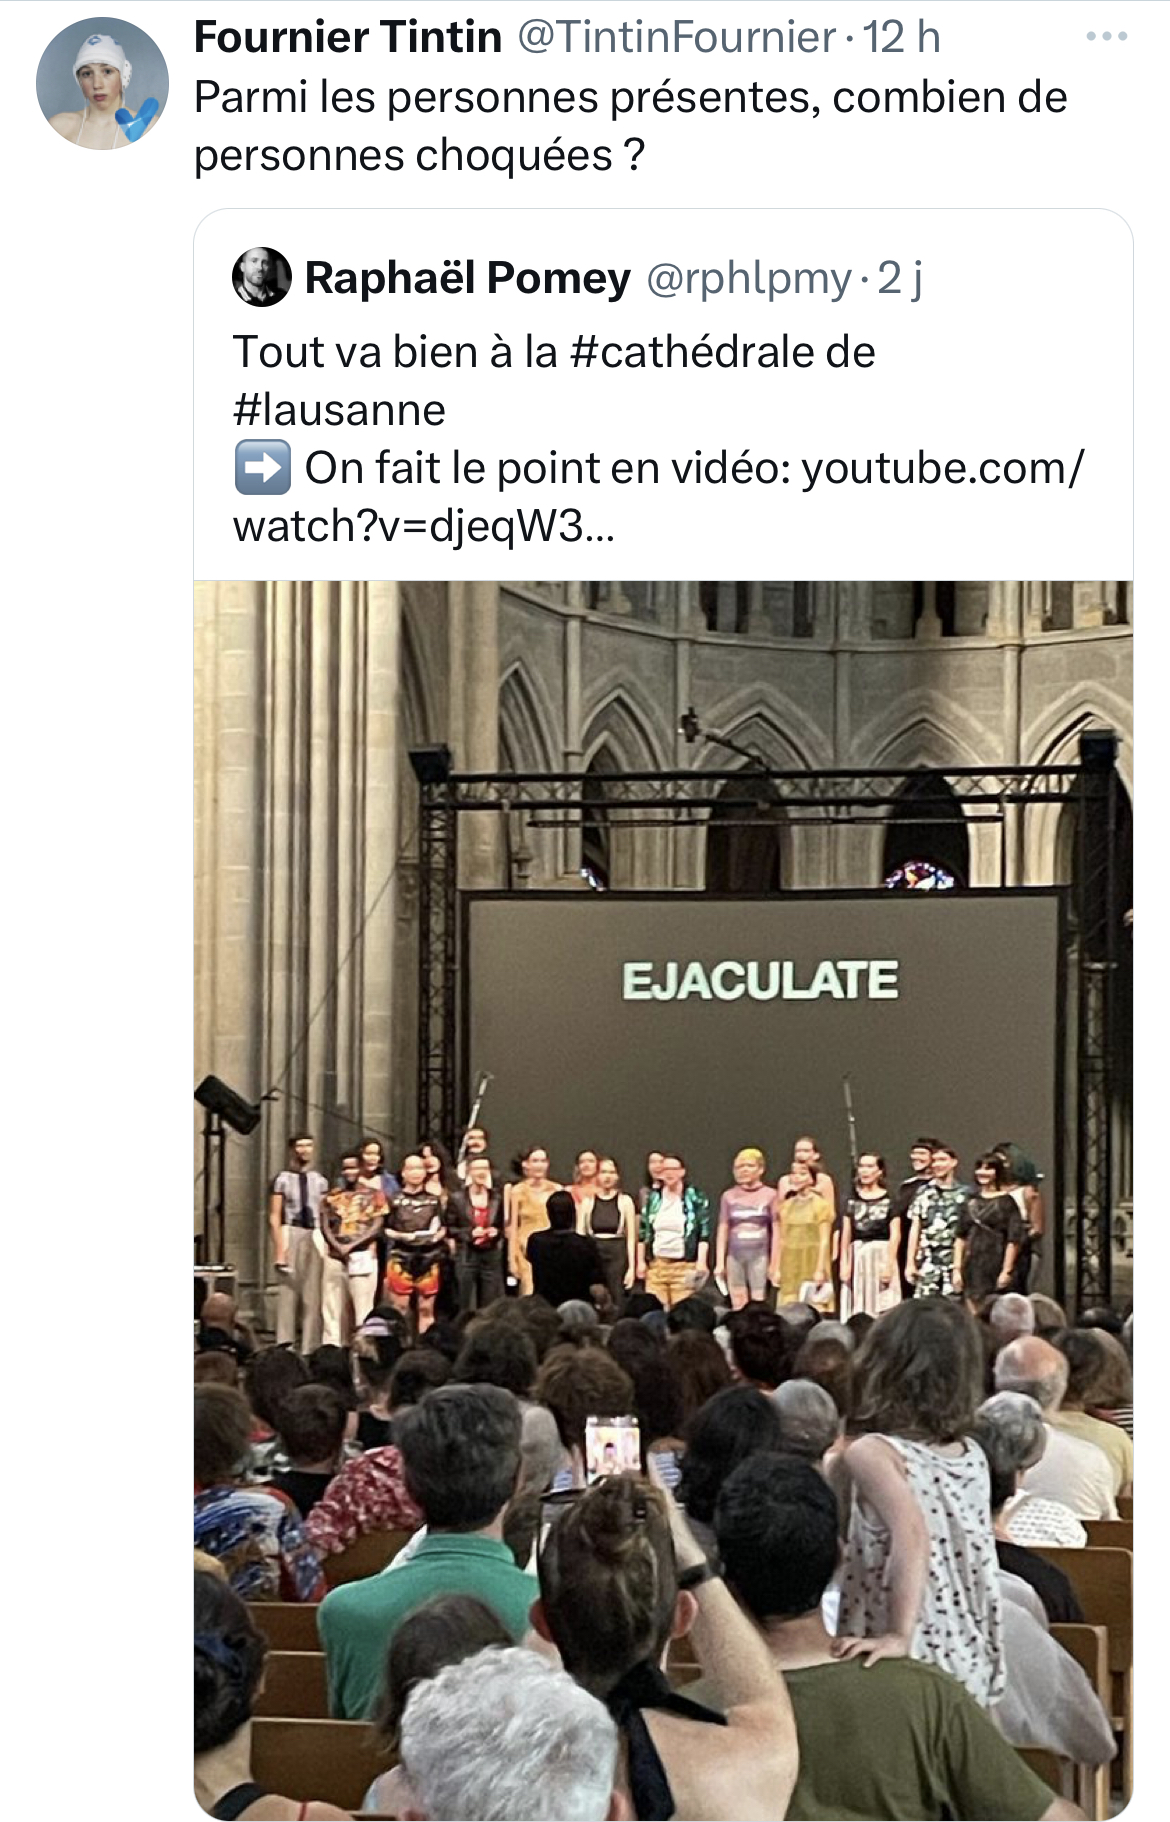1170x1822 pixels.
Task: Tap the projection screen showing 'EJACULATE' in photo
Action: pyautogui.click(x=762, y=1040)
